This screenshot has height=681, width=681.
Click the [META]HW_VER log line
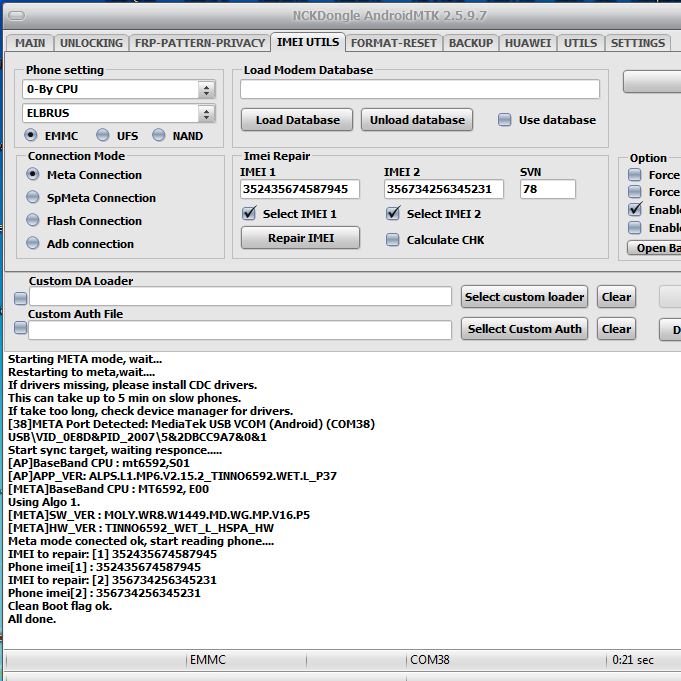141,528
